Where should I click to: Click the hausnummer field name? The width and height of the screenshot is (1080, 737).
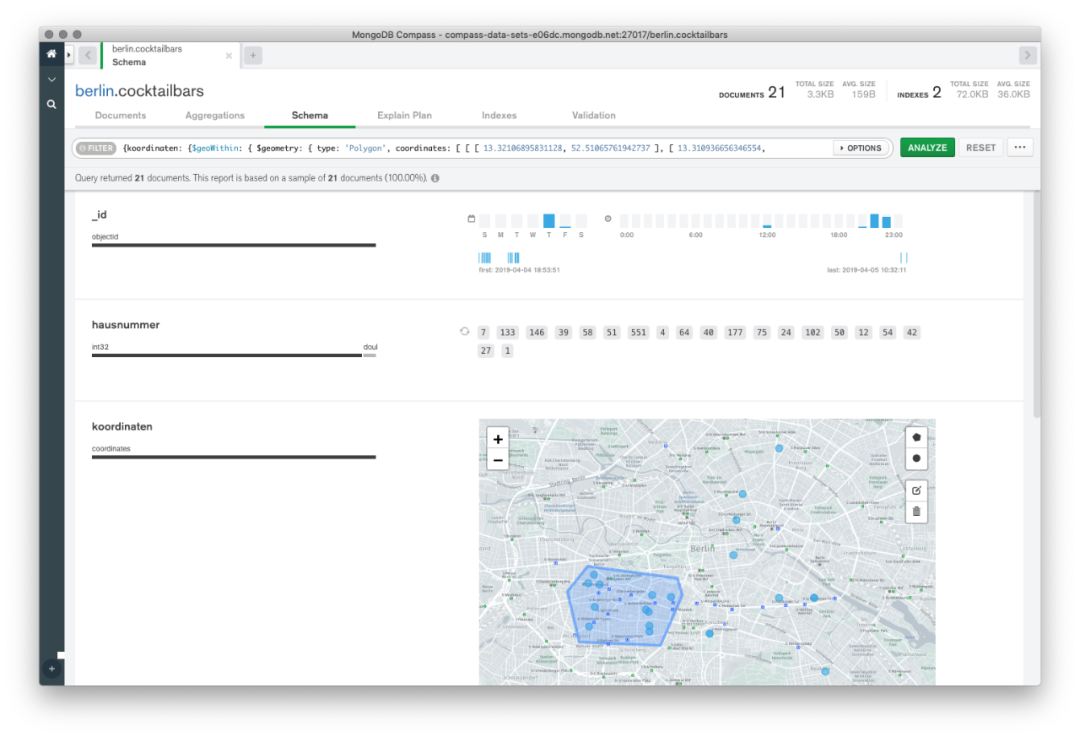(x=125, y=324)
